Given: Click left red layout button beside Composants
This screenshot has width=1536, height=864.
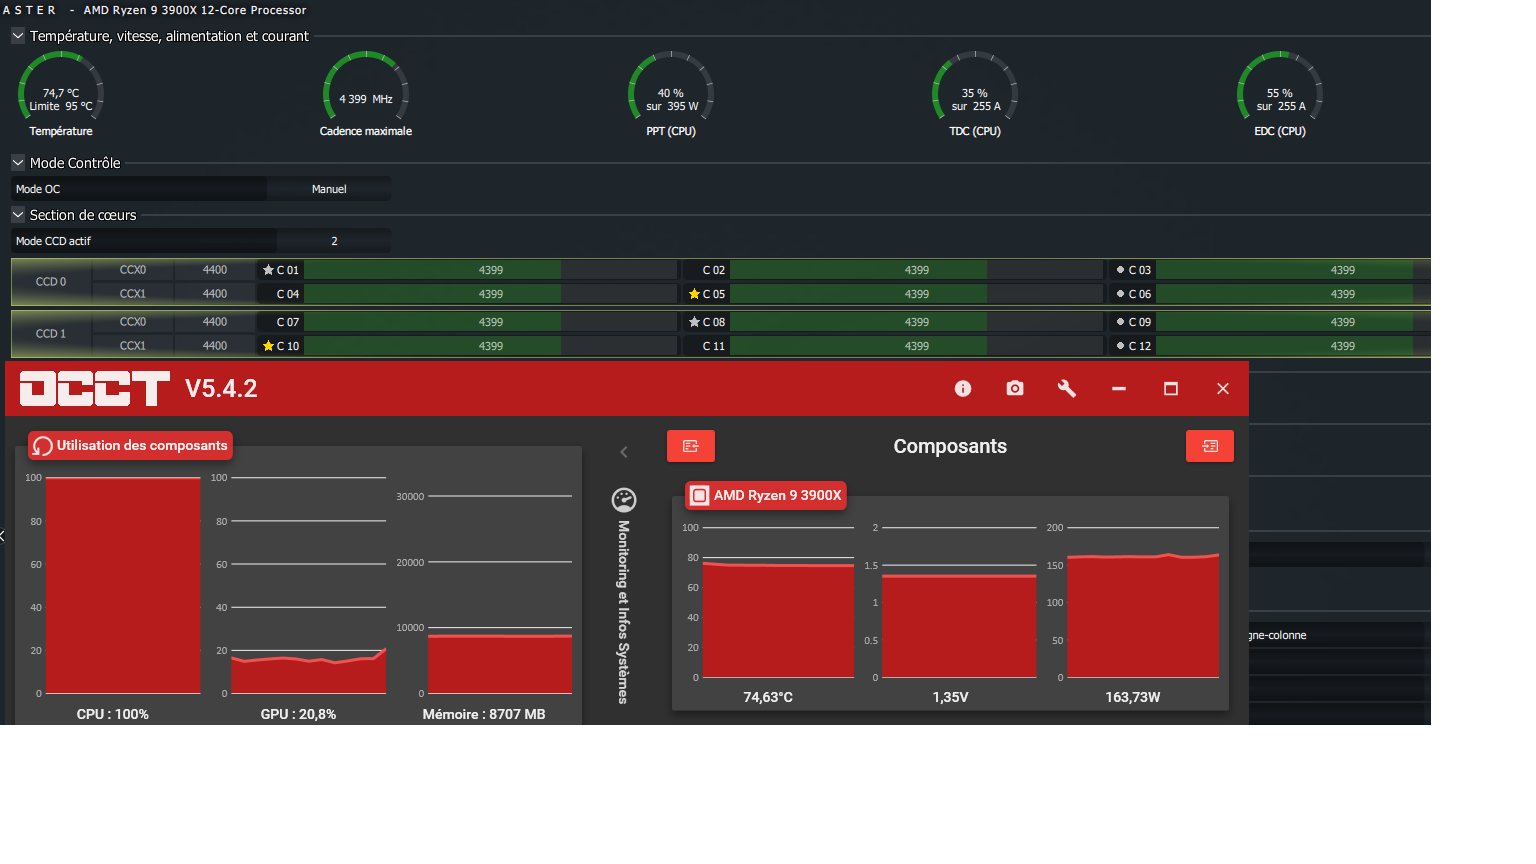Looking at the screenshot, I should coord(691,446).
